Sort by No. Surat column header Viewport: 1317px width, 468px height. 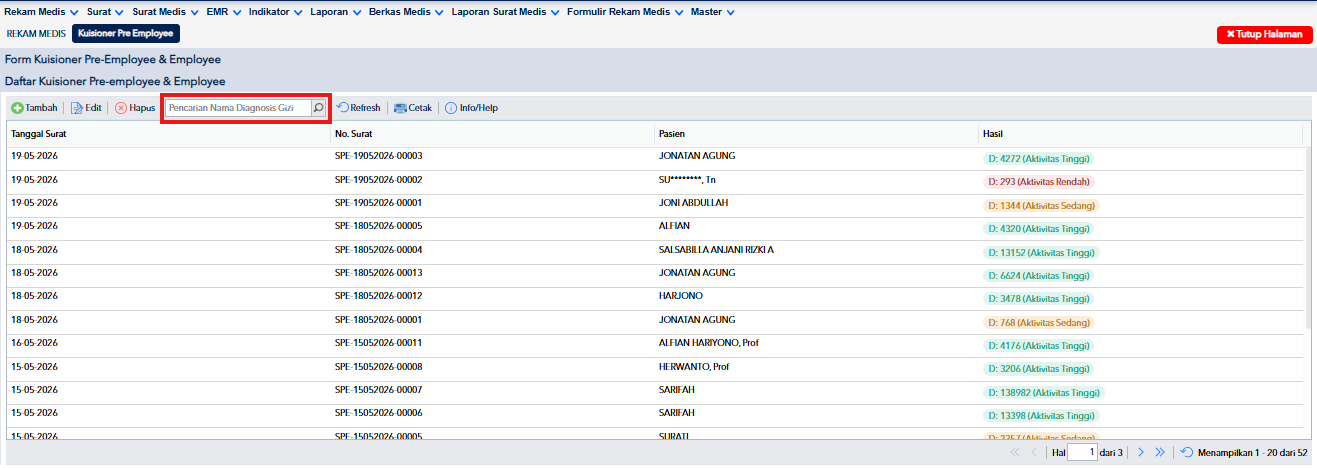click(491, 134)
